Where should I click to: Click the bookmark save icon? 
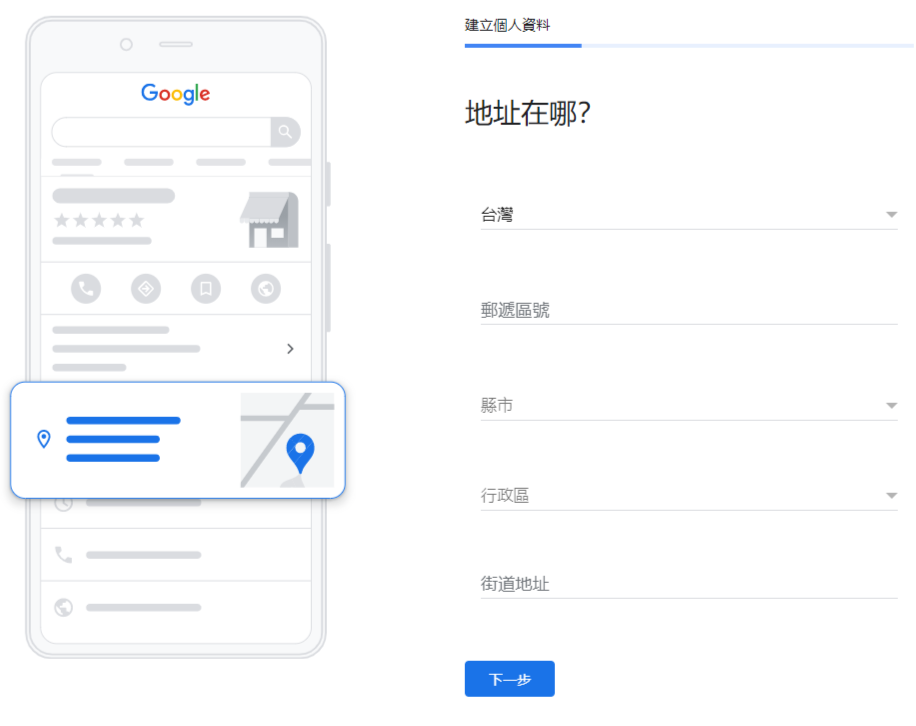click(206, 289)
